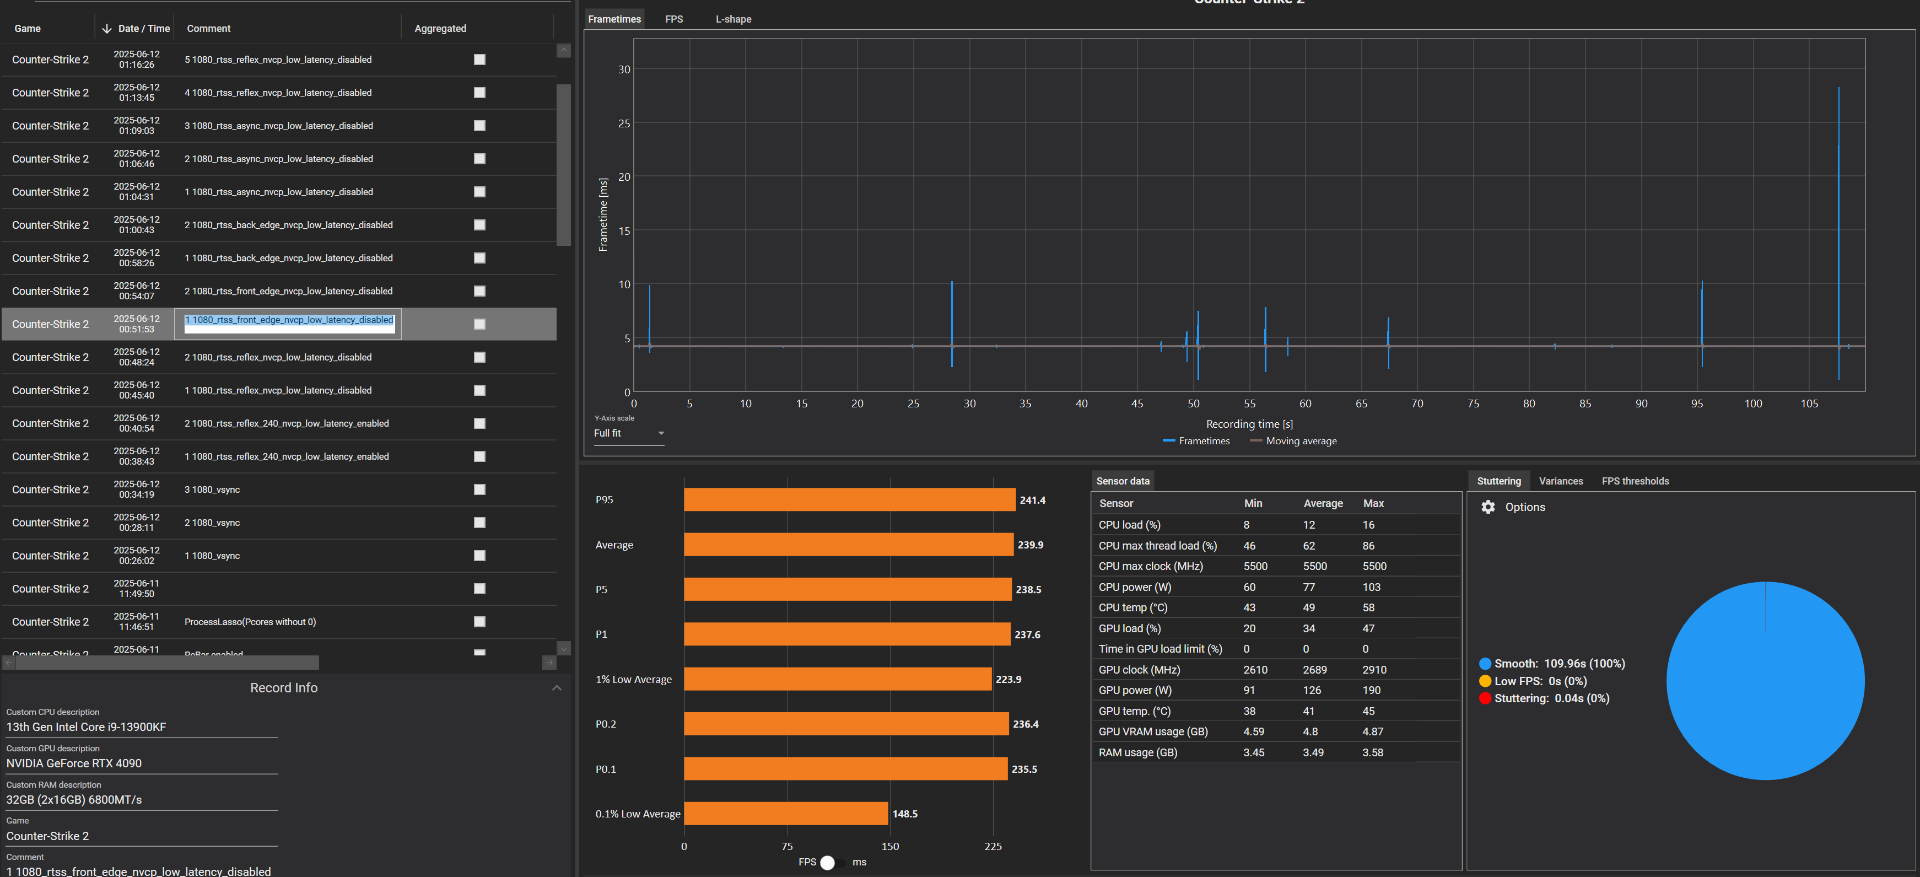This screenshot has width=1920, height=877.
Task: Collapse the Record Info panel chevron
Action: (557, 688)
